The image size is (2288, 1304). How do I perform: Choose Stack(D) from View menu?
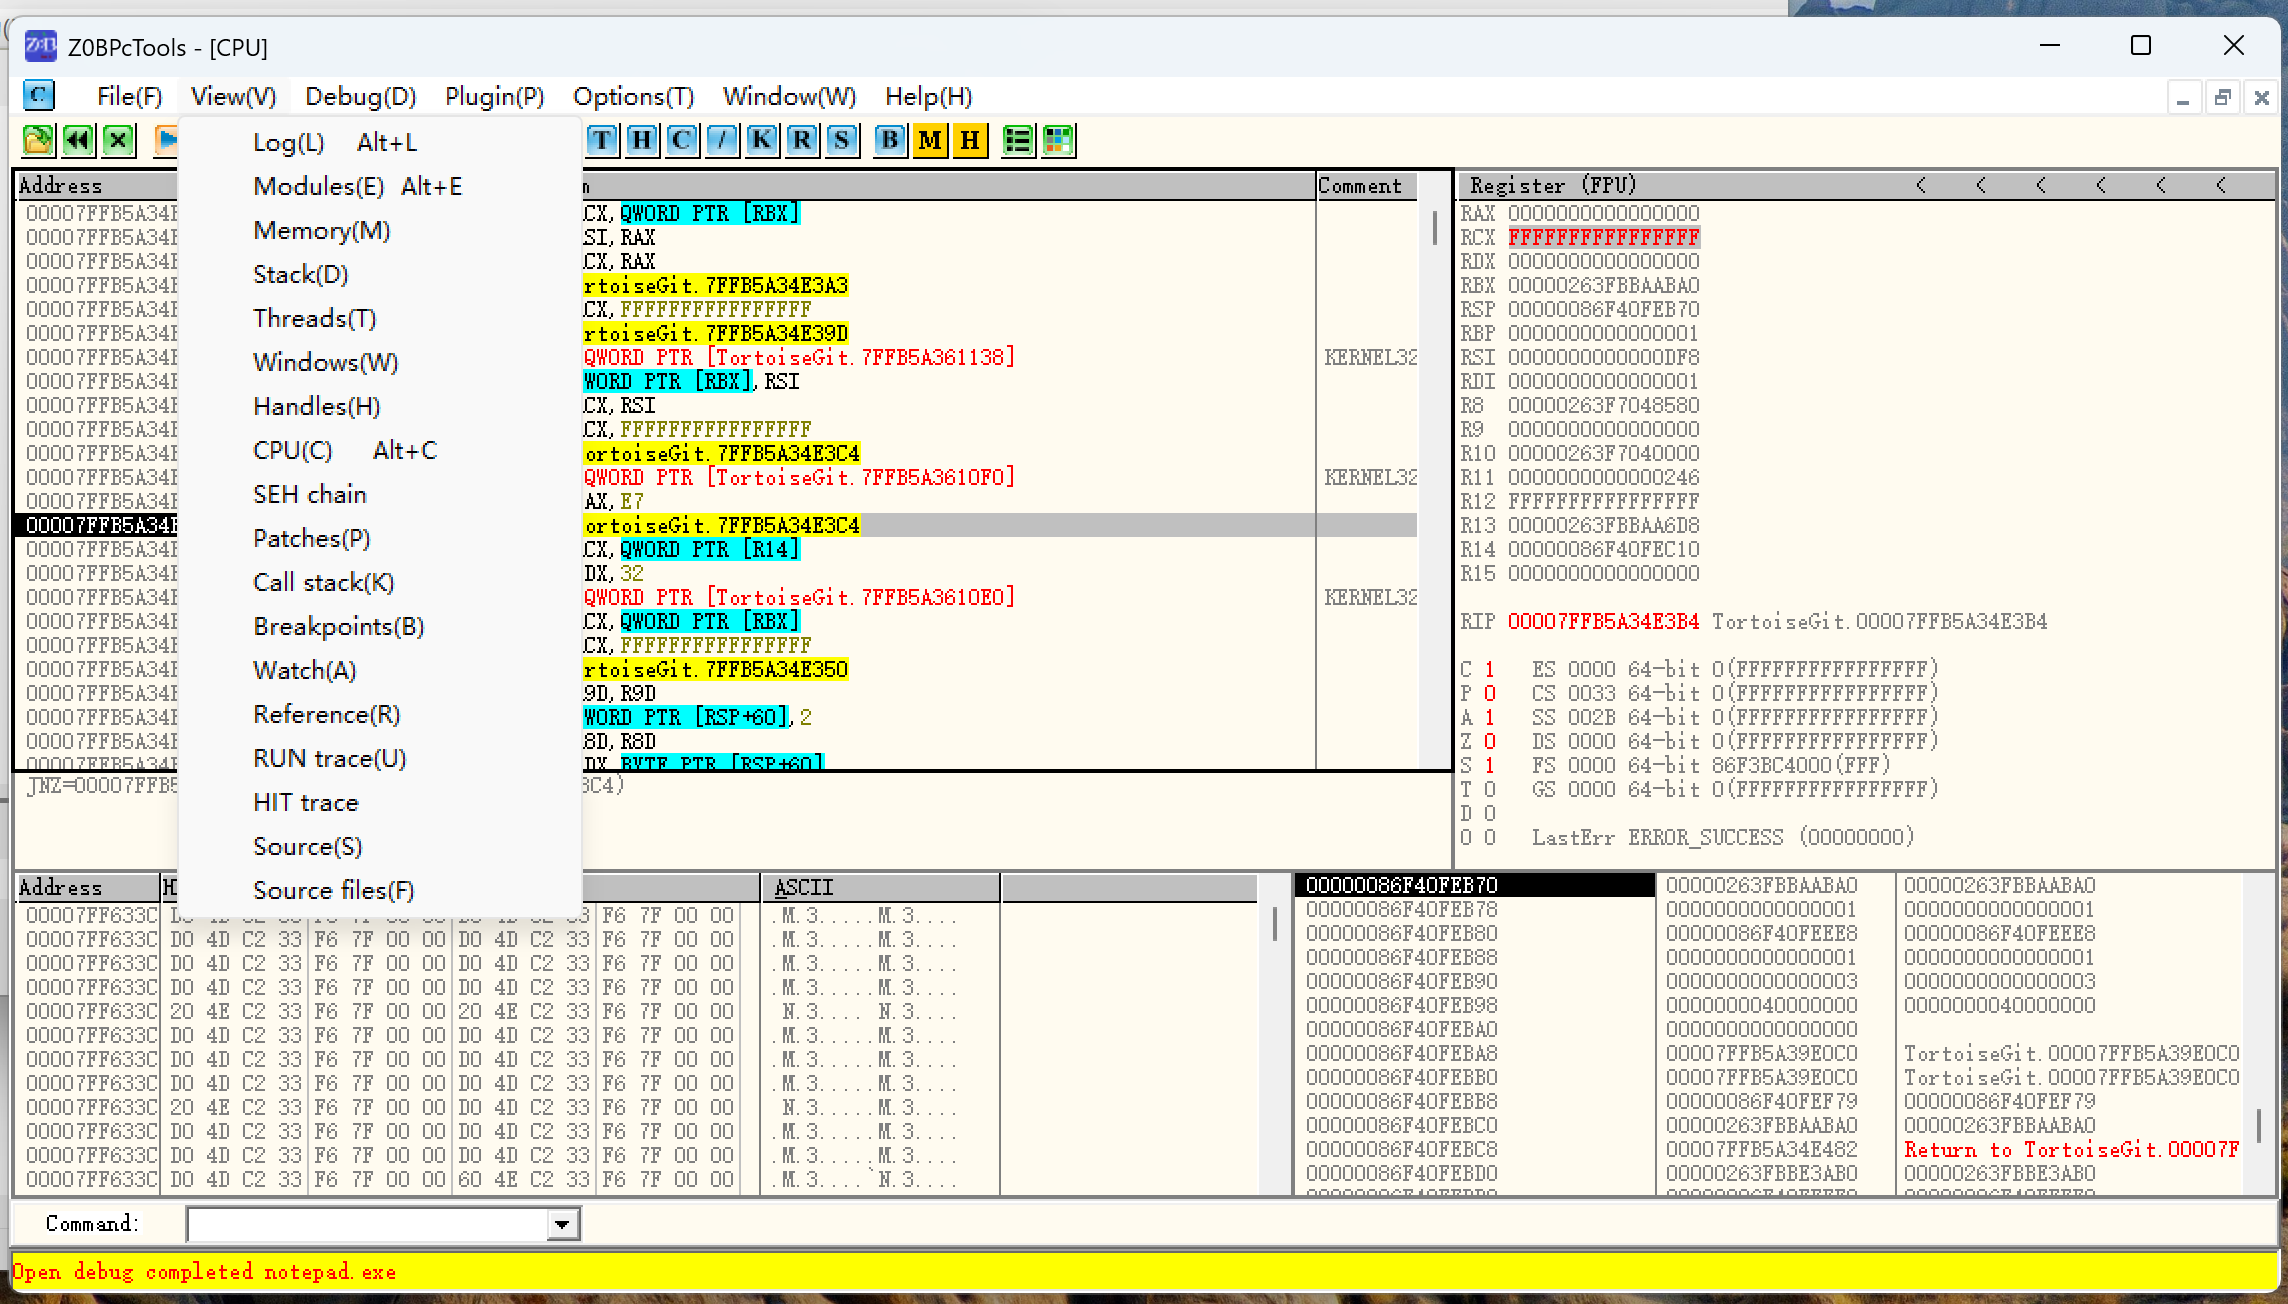tap(380, 274)
